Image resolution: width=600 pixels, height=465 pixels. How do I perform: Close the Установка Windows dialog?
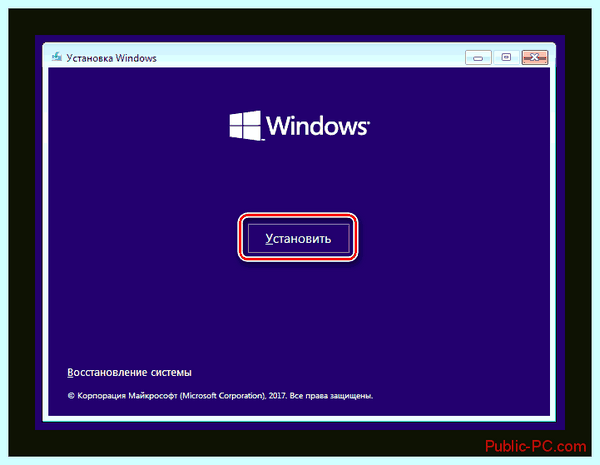pos(535,57)
